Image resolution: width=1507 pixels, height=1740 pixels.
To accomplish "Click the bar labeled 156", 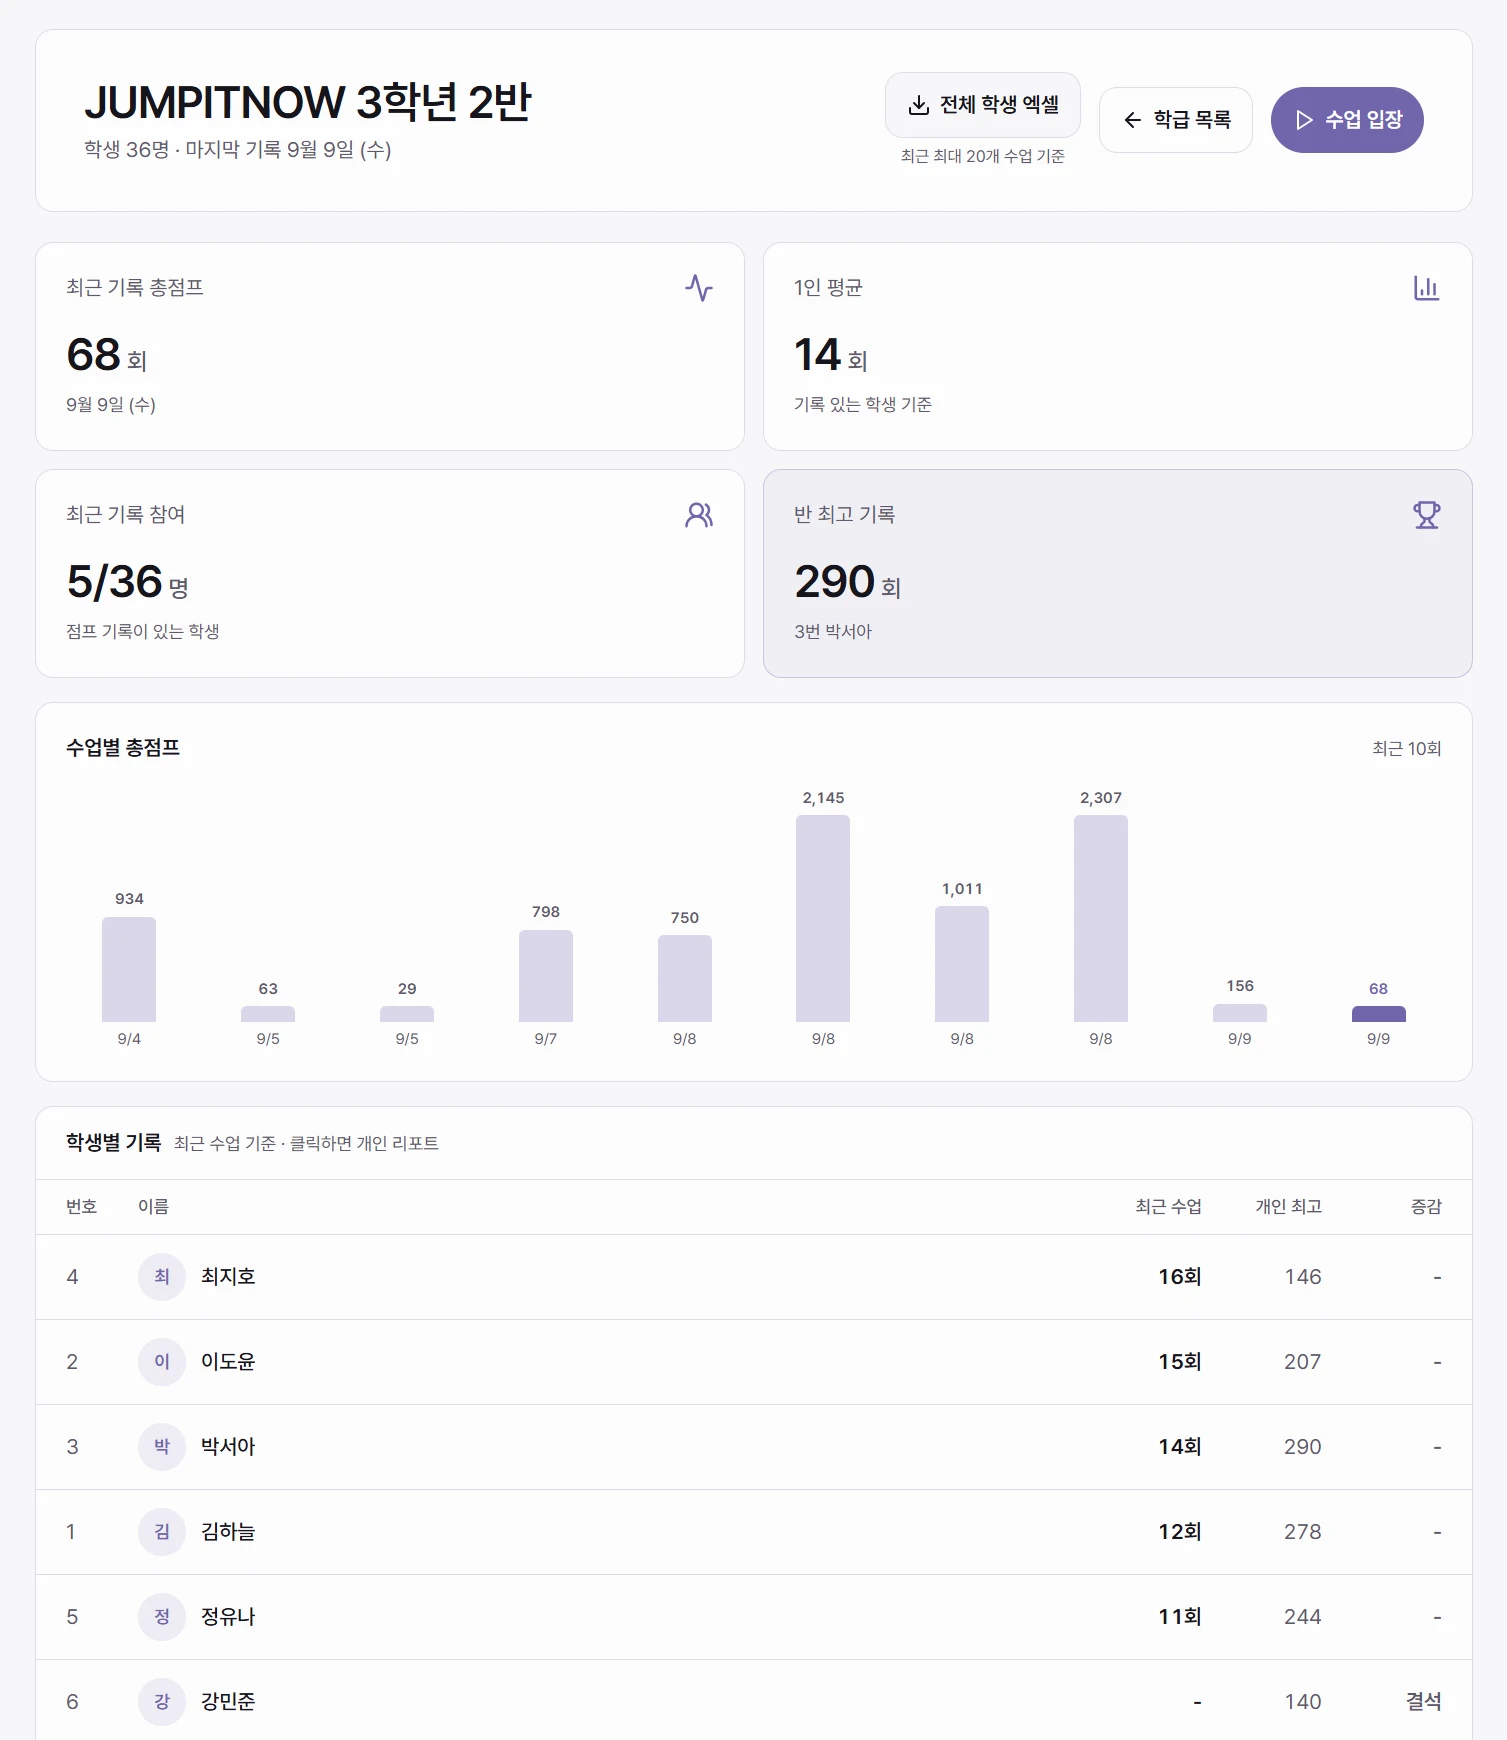I will click(x=1240, y=1013).
